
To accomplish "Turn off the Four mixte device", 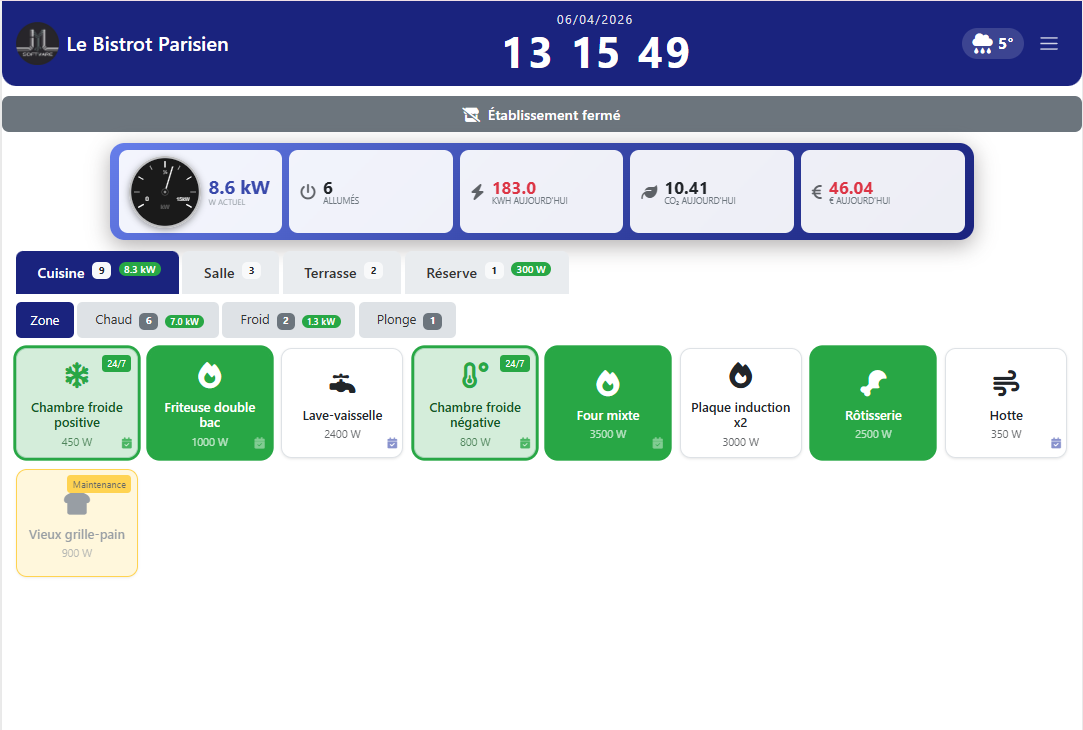I will click(607, 402).
